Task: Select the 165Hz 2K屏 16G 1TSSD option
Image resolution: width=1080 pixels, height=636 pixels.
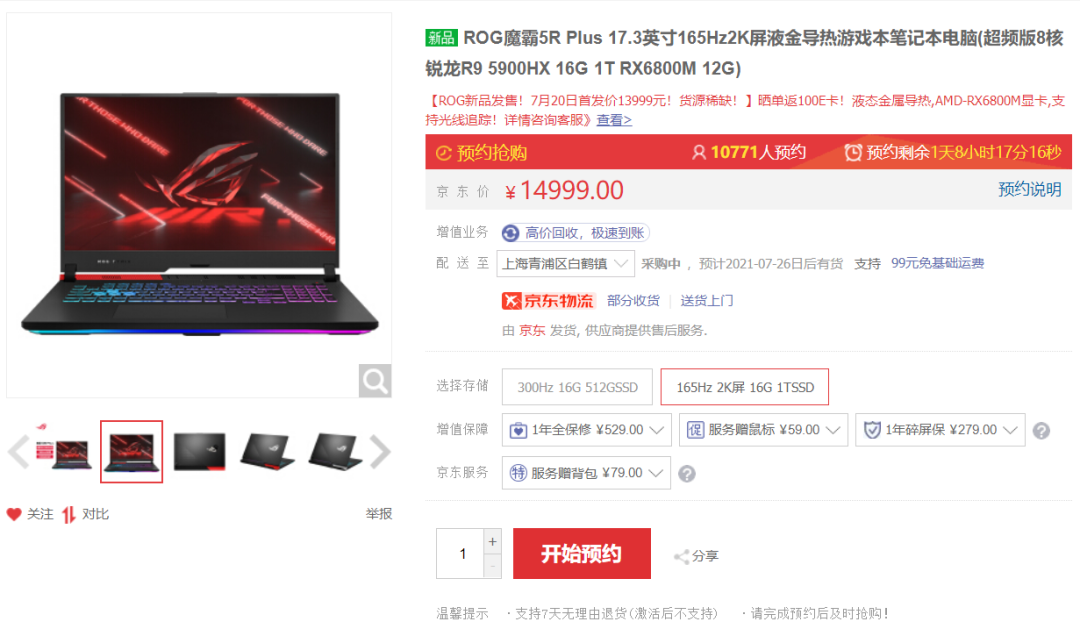Action: tap(745, 387)
